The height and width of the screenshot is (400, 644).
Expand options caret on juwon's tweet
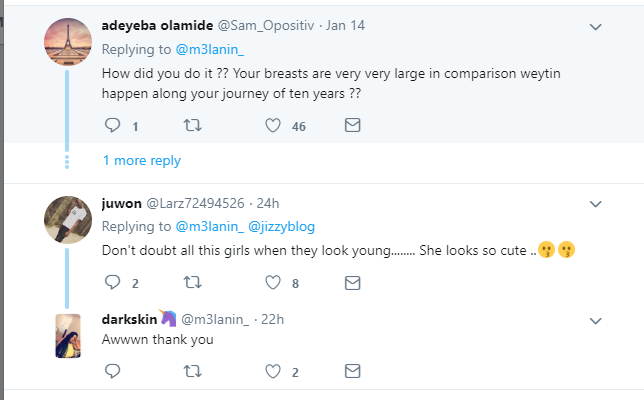(x=596, y=204)
